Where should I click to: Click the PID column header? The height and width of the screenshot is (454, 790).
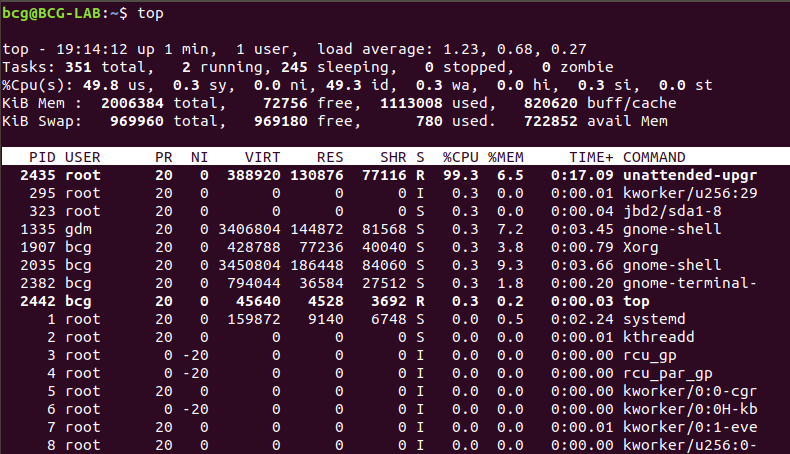click(42, 157)
